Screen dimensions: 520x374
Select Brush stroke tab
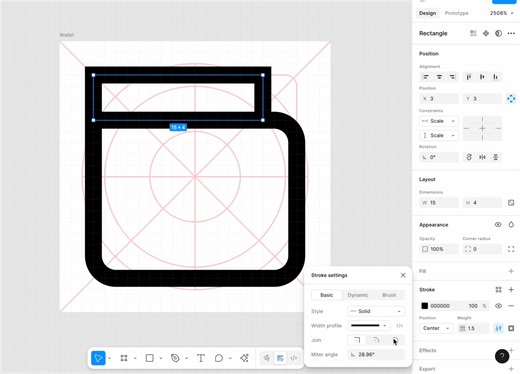(389, 295)
